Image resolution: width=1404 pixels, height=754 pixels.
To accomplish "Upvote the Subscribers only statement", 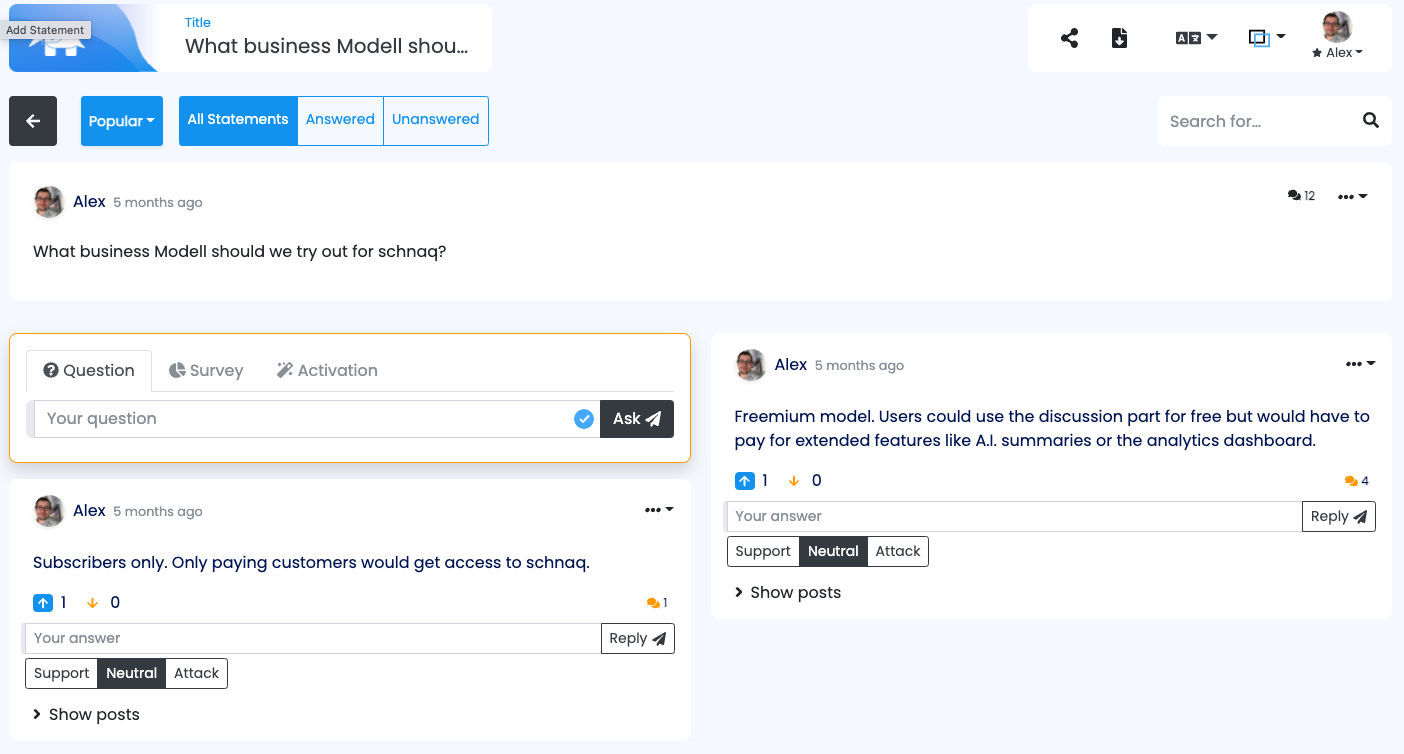I will pos(42,603).
